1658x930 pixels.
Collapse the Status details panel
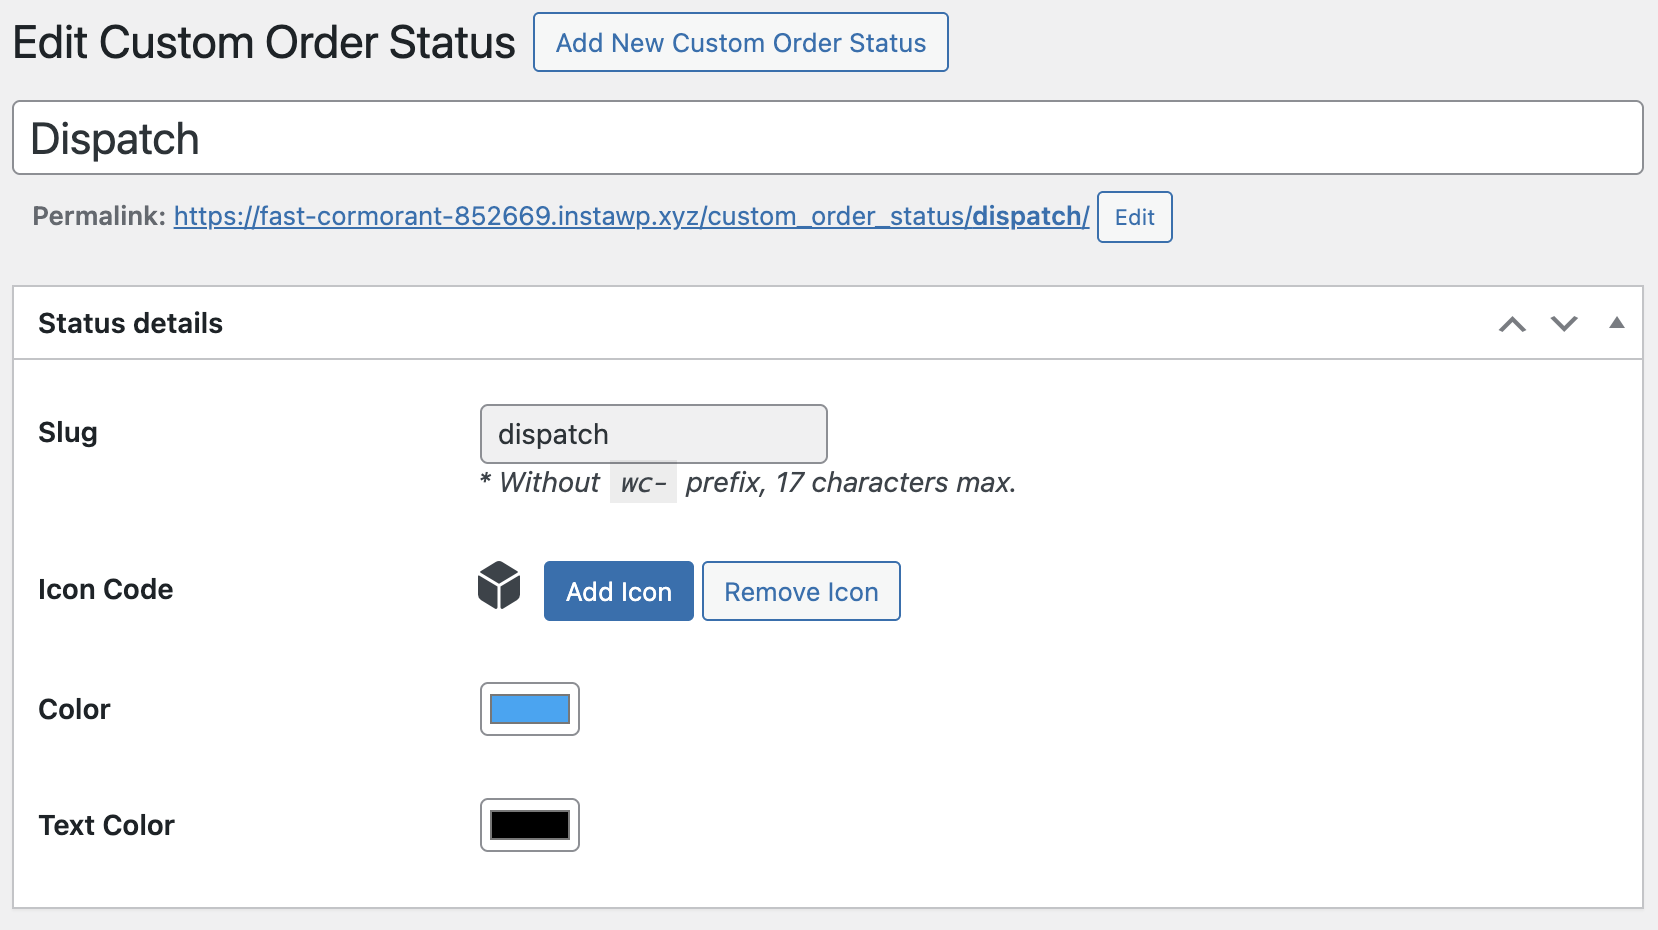click(x=1616, y=323)
